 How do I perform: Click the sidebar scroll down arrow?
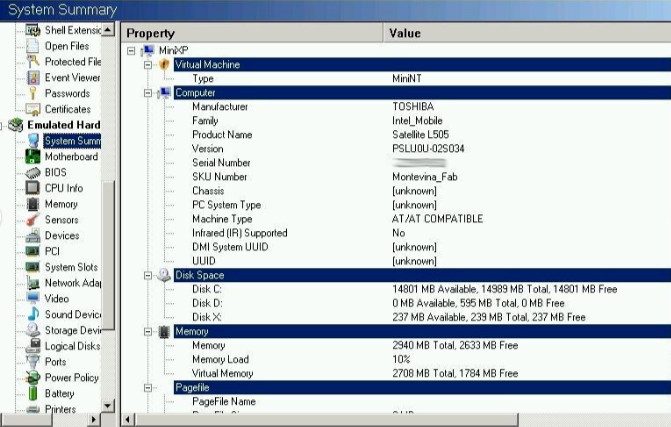pos(108,406)
